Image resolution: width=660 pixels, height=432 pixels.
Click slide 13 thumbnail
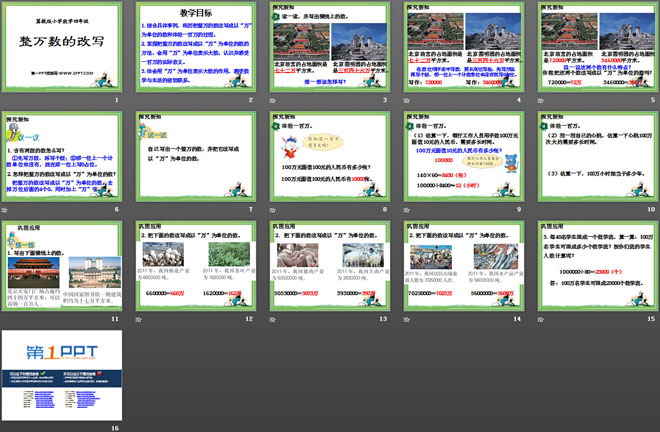pyautogui.click(x=329, y=265)
